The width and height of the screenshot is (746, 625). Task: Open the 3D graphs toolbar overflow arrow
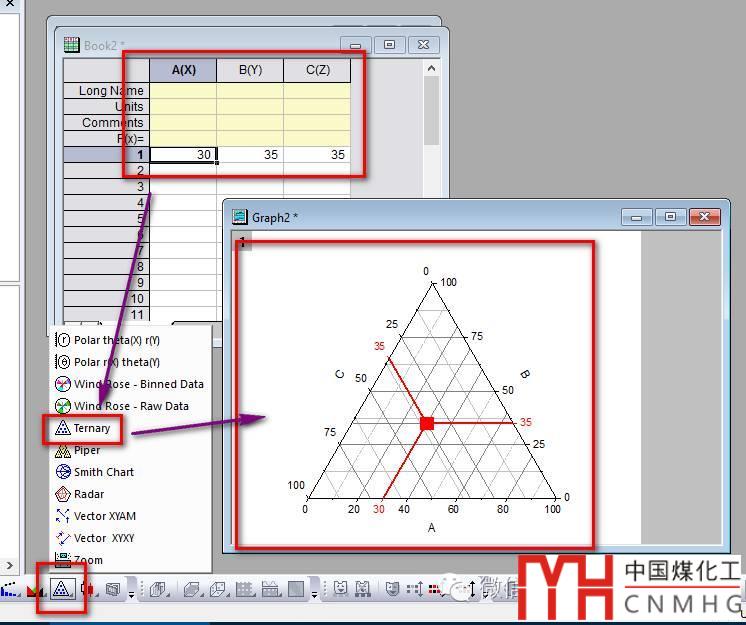click(314, 594)
